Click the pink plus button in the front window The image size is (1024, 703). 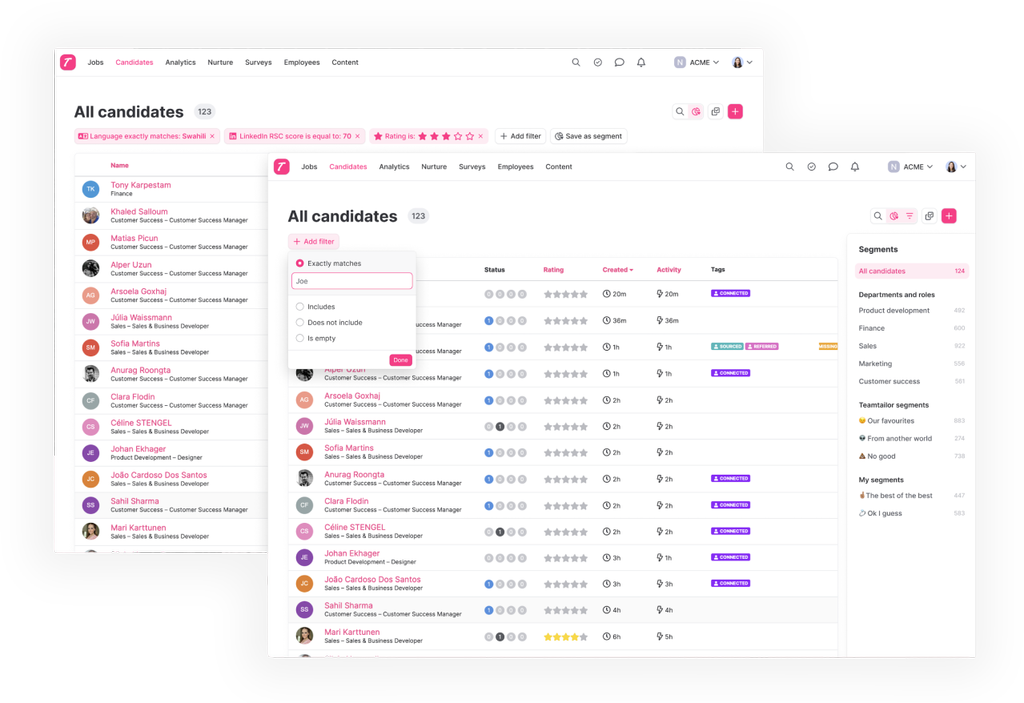pos(949,216)
